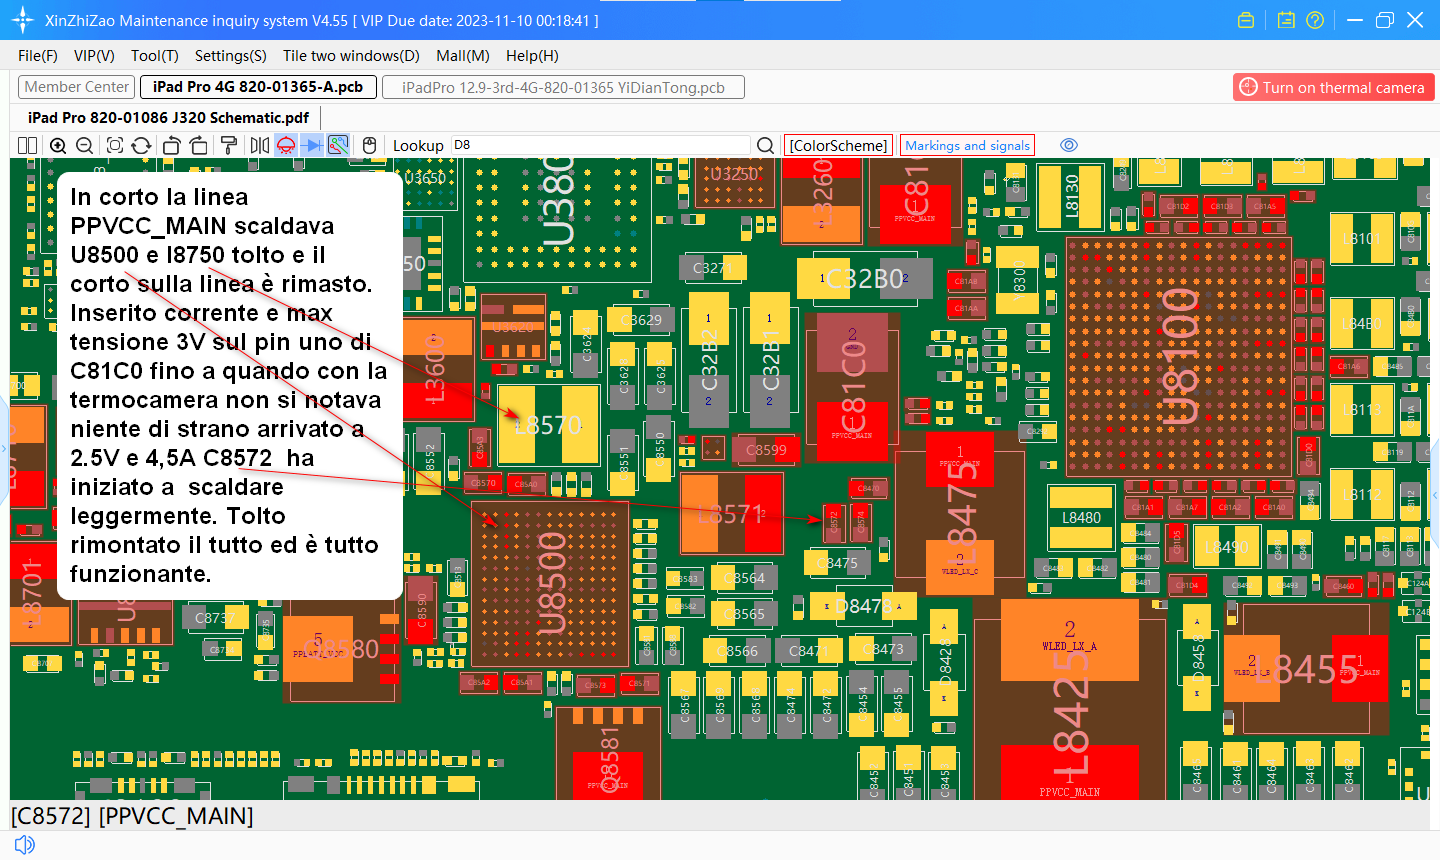Toggle the red dome-shaped toolbar icon
The height and width of the screenshot is (860, 1440).
click(286, 146)
